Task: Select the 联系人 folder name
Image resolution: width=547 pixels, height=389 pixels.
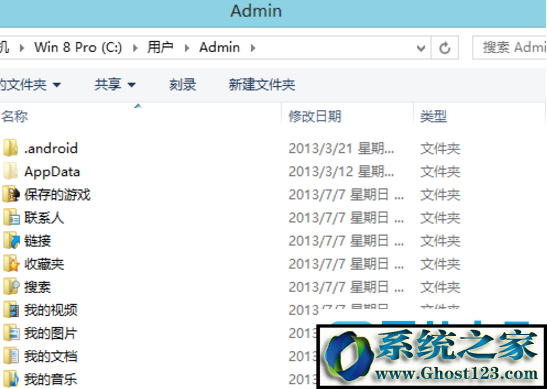Action: click(44, 218)
